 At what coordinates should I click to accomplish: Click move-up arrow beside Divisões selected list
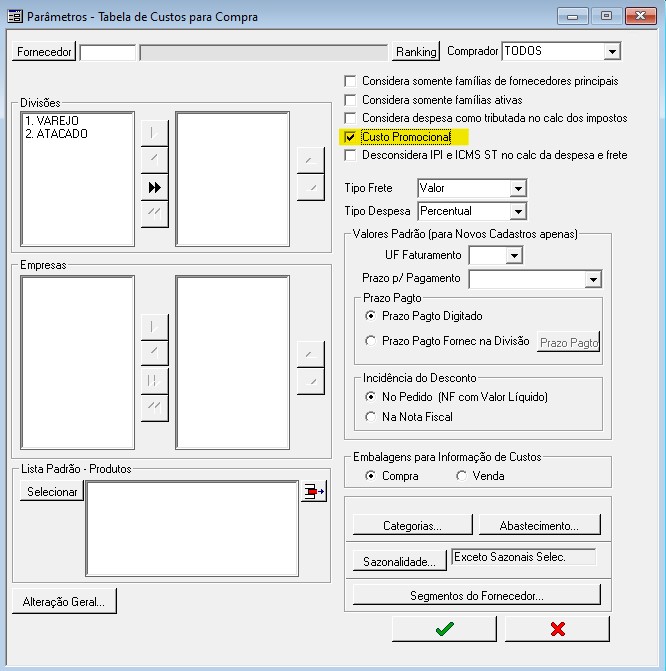point(311,160)
